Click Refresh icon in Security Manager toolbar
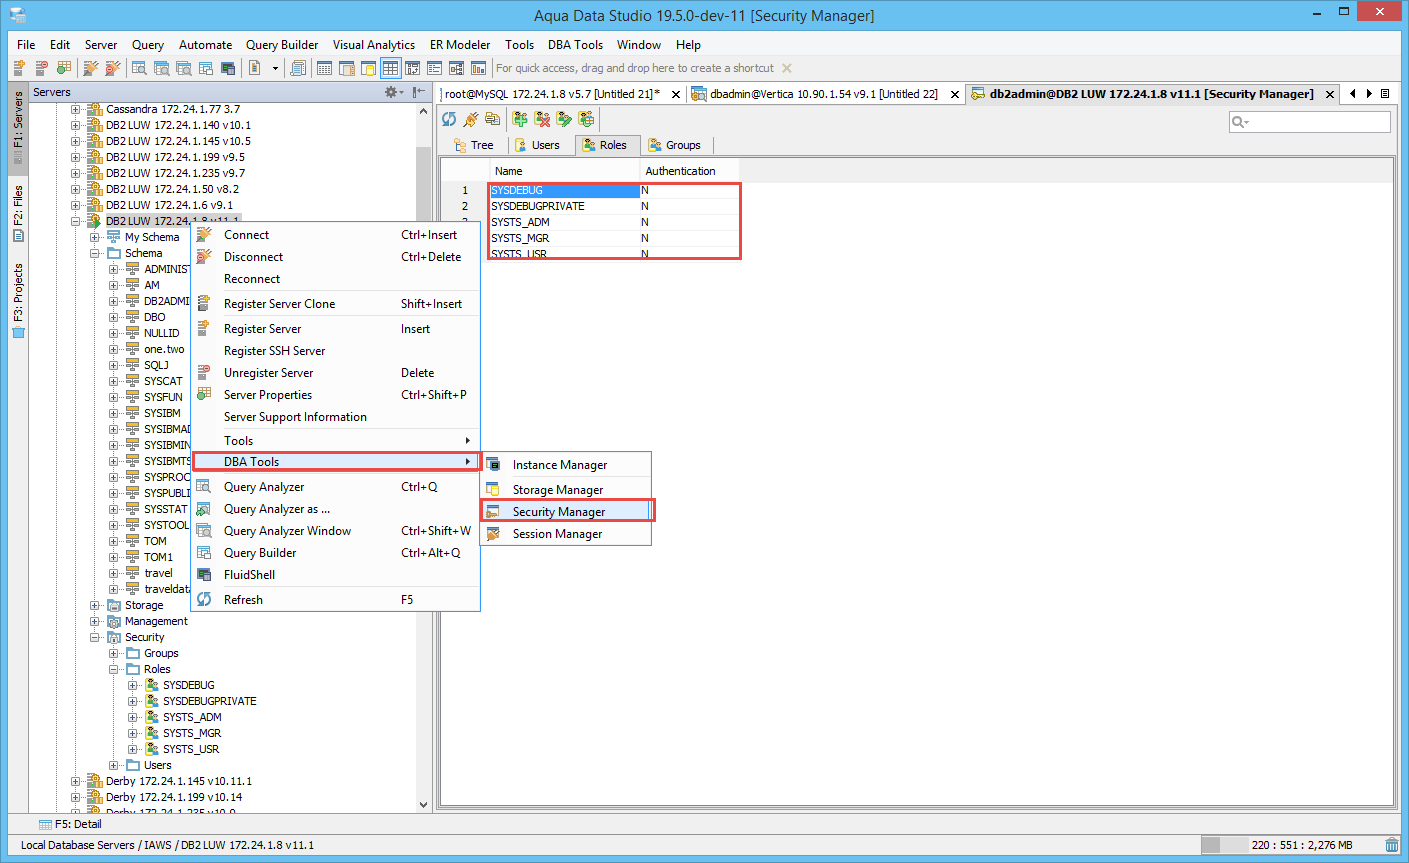This screenshot has width=1409, height=863. (449, 119)
